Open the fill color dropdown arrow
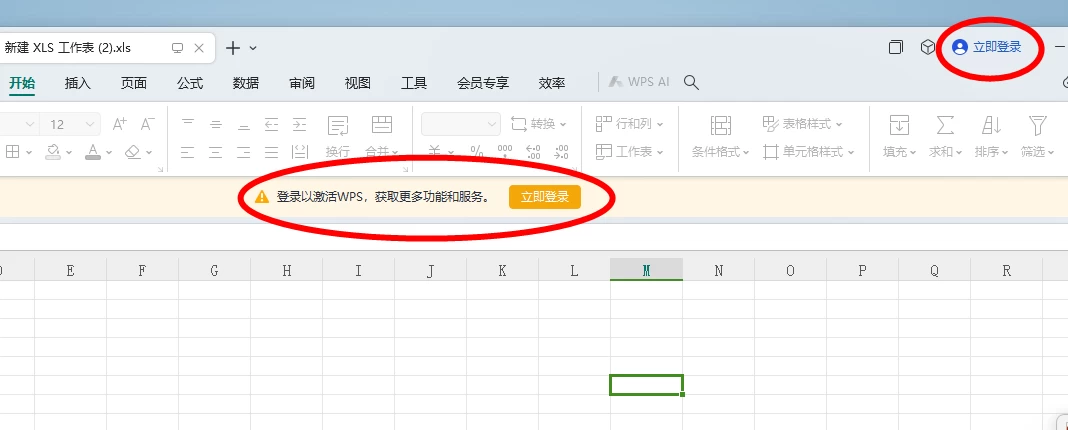 coord(69,152)
